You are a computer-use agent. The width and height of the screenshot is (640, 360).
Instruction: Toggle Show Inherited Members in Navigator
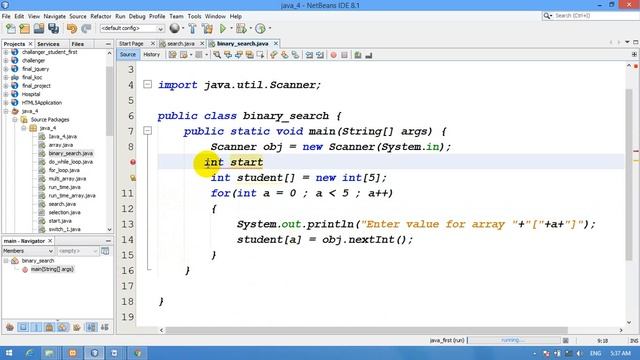10,327
